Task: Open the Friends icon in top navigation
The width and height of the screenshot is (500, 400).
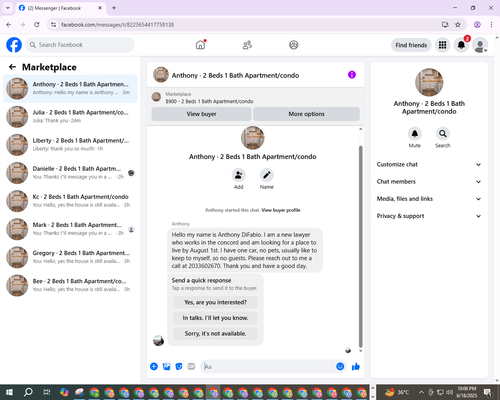Action: 247,45
